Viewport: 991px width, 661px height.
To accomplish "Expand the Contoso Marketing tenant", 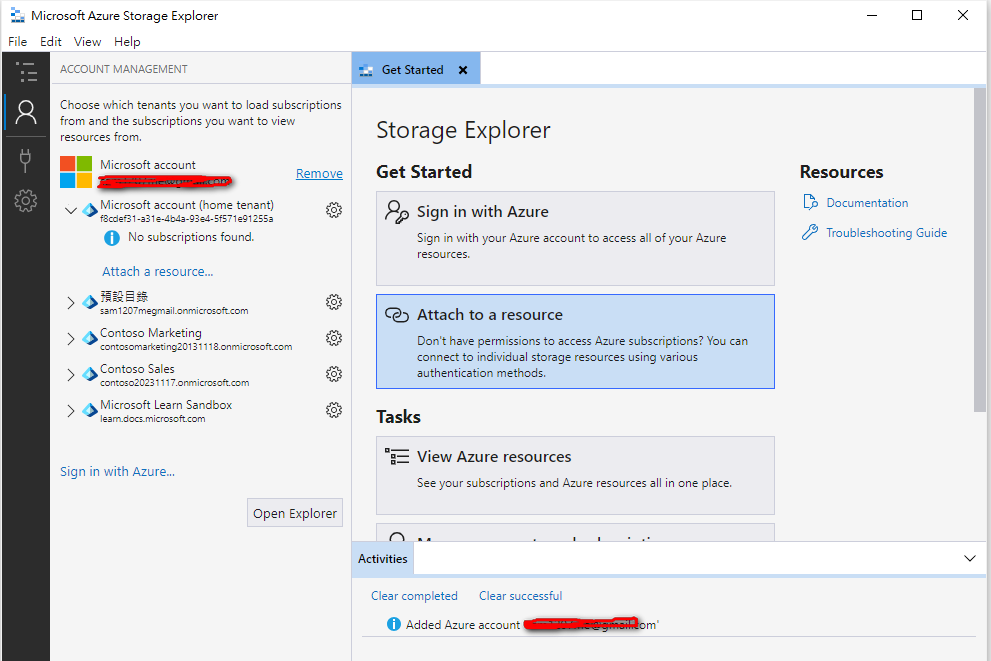I will (x=71, y=339).
